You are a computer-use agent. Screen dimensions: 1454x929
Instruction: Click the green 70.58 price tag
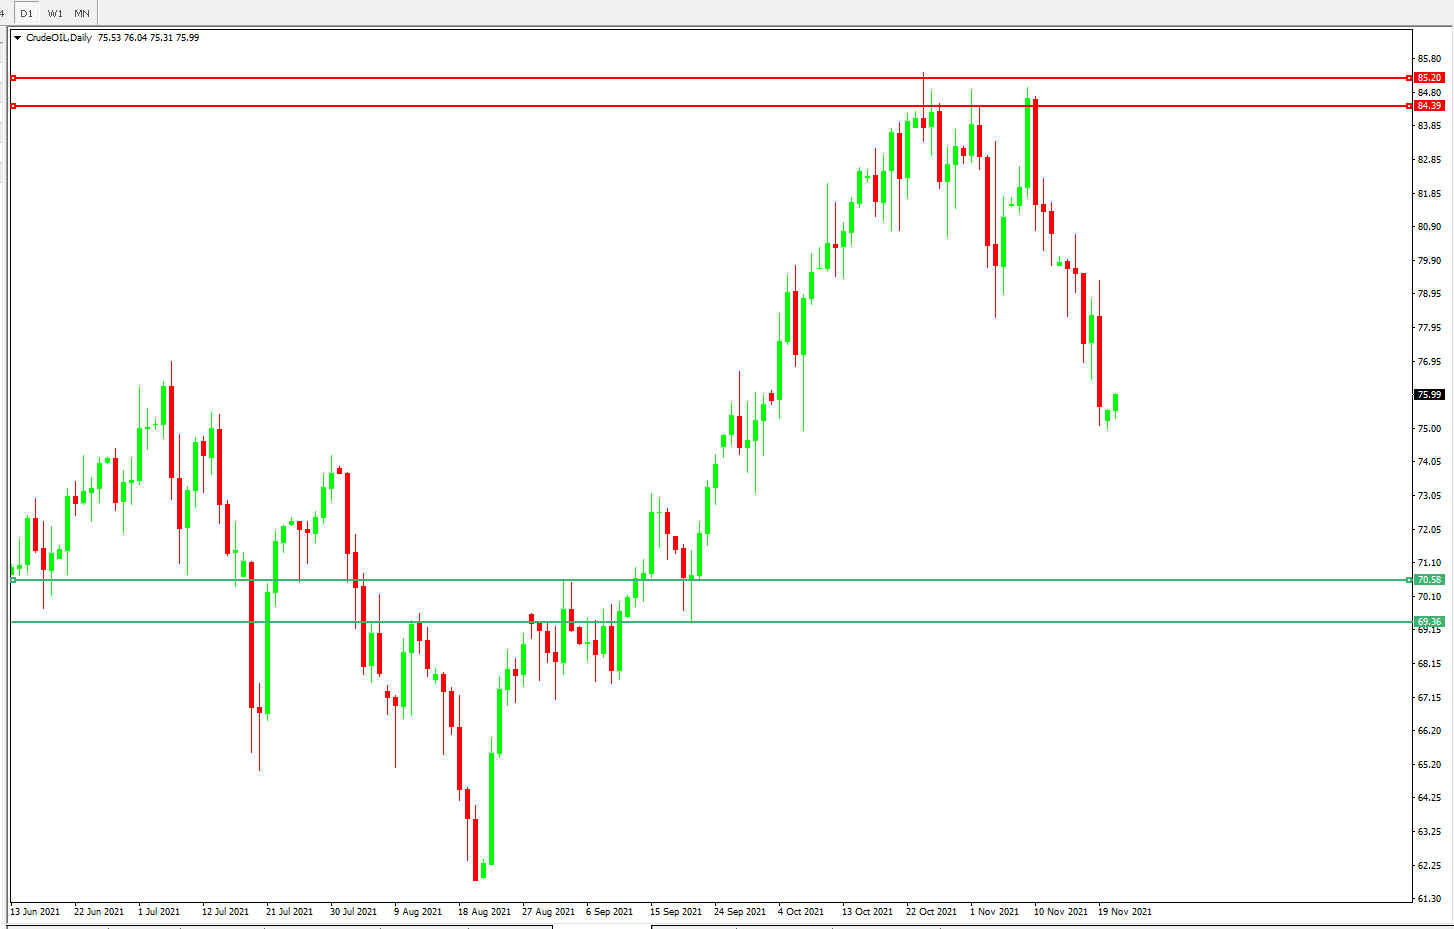pos(1429,580)
